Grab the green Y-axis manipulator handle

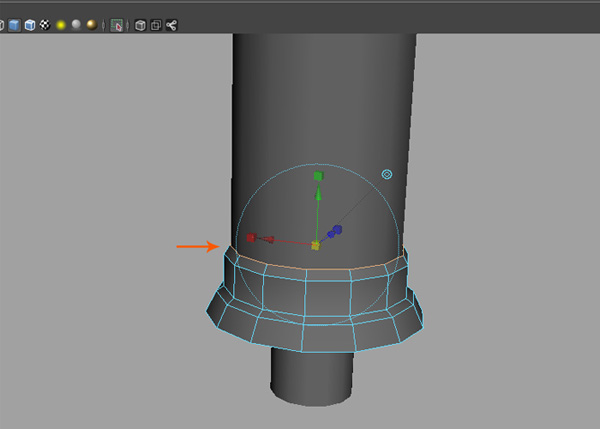[318, 177]
